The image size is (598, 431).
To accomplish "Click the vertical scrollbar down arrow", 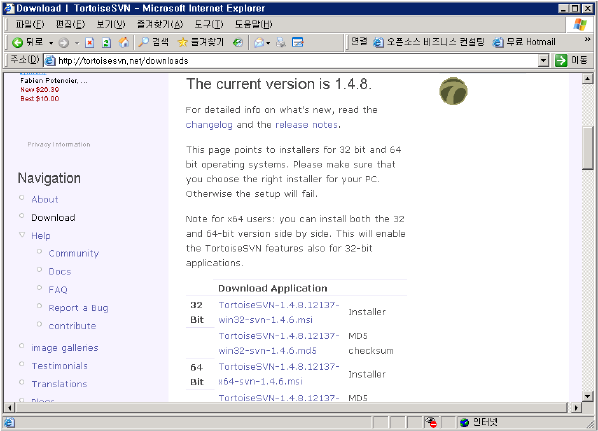I will click(x=587, y=397).
